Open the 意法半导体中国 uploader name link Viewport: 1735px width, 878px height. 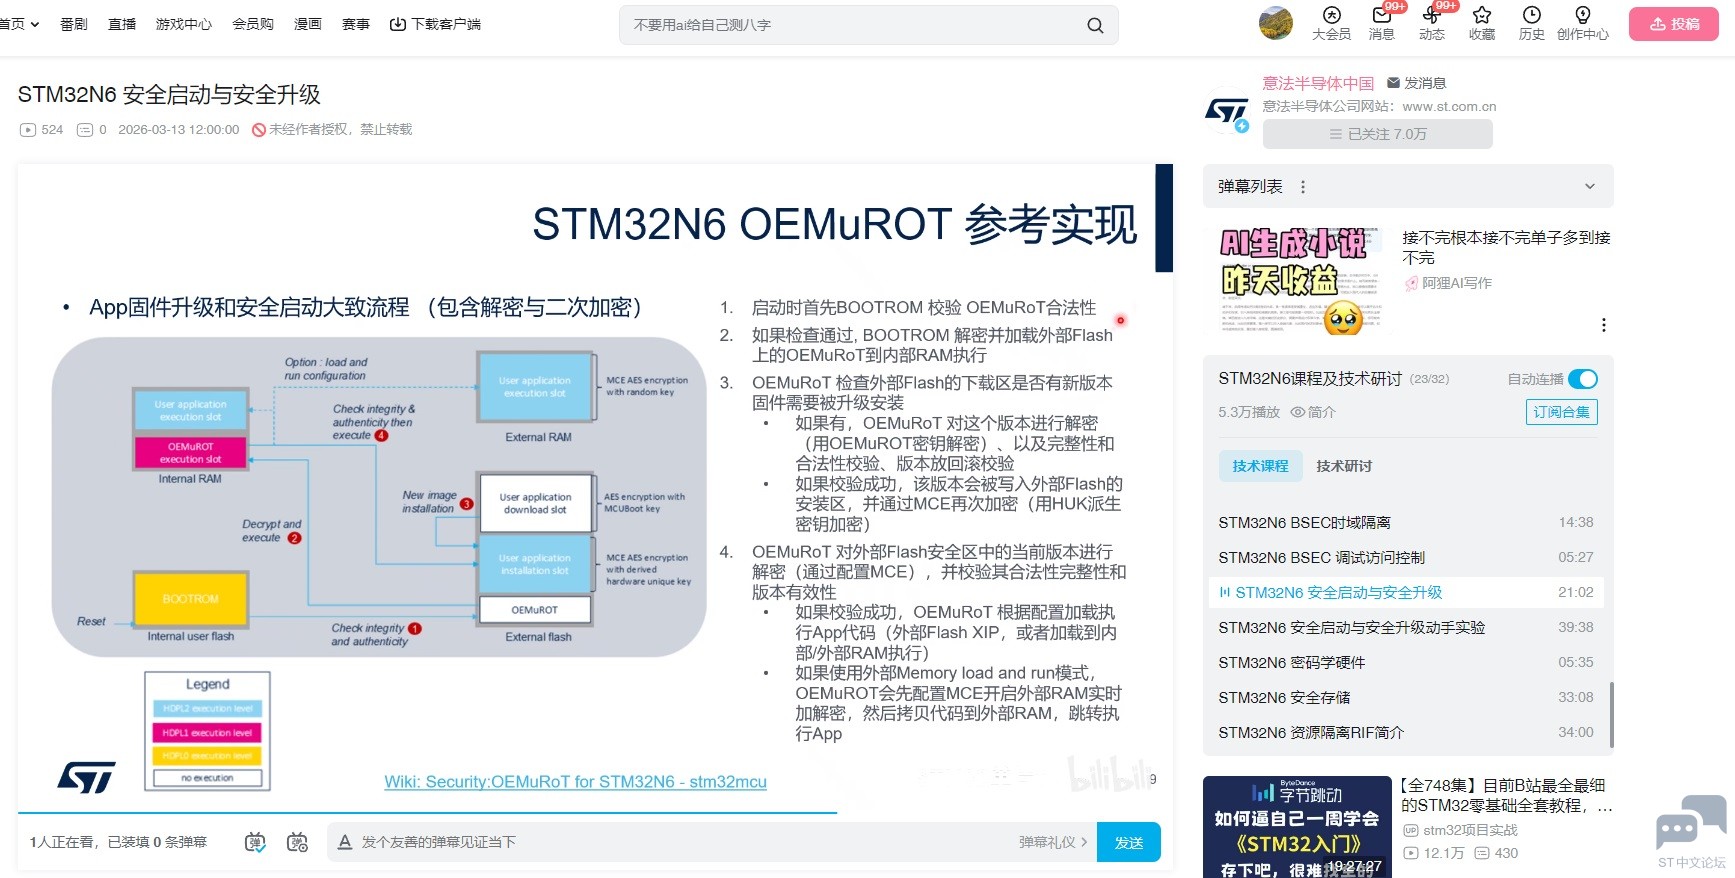[1318, 83]
